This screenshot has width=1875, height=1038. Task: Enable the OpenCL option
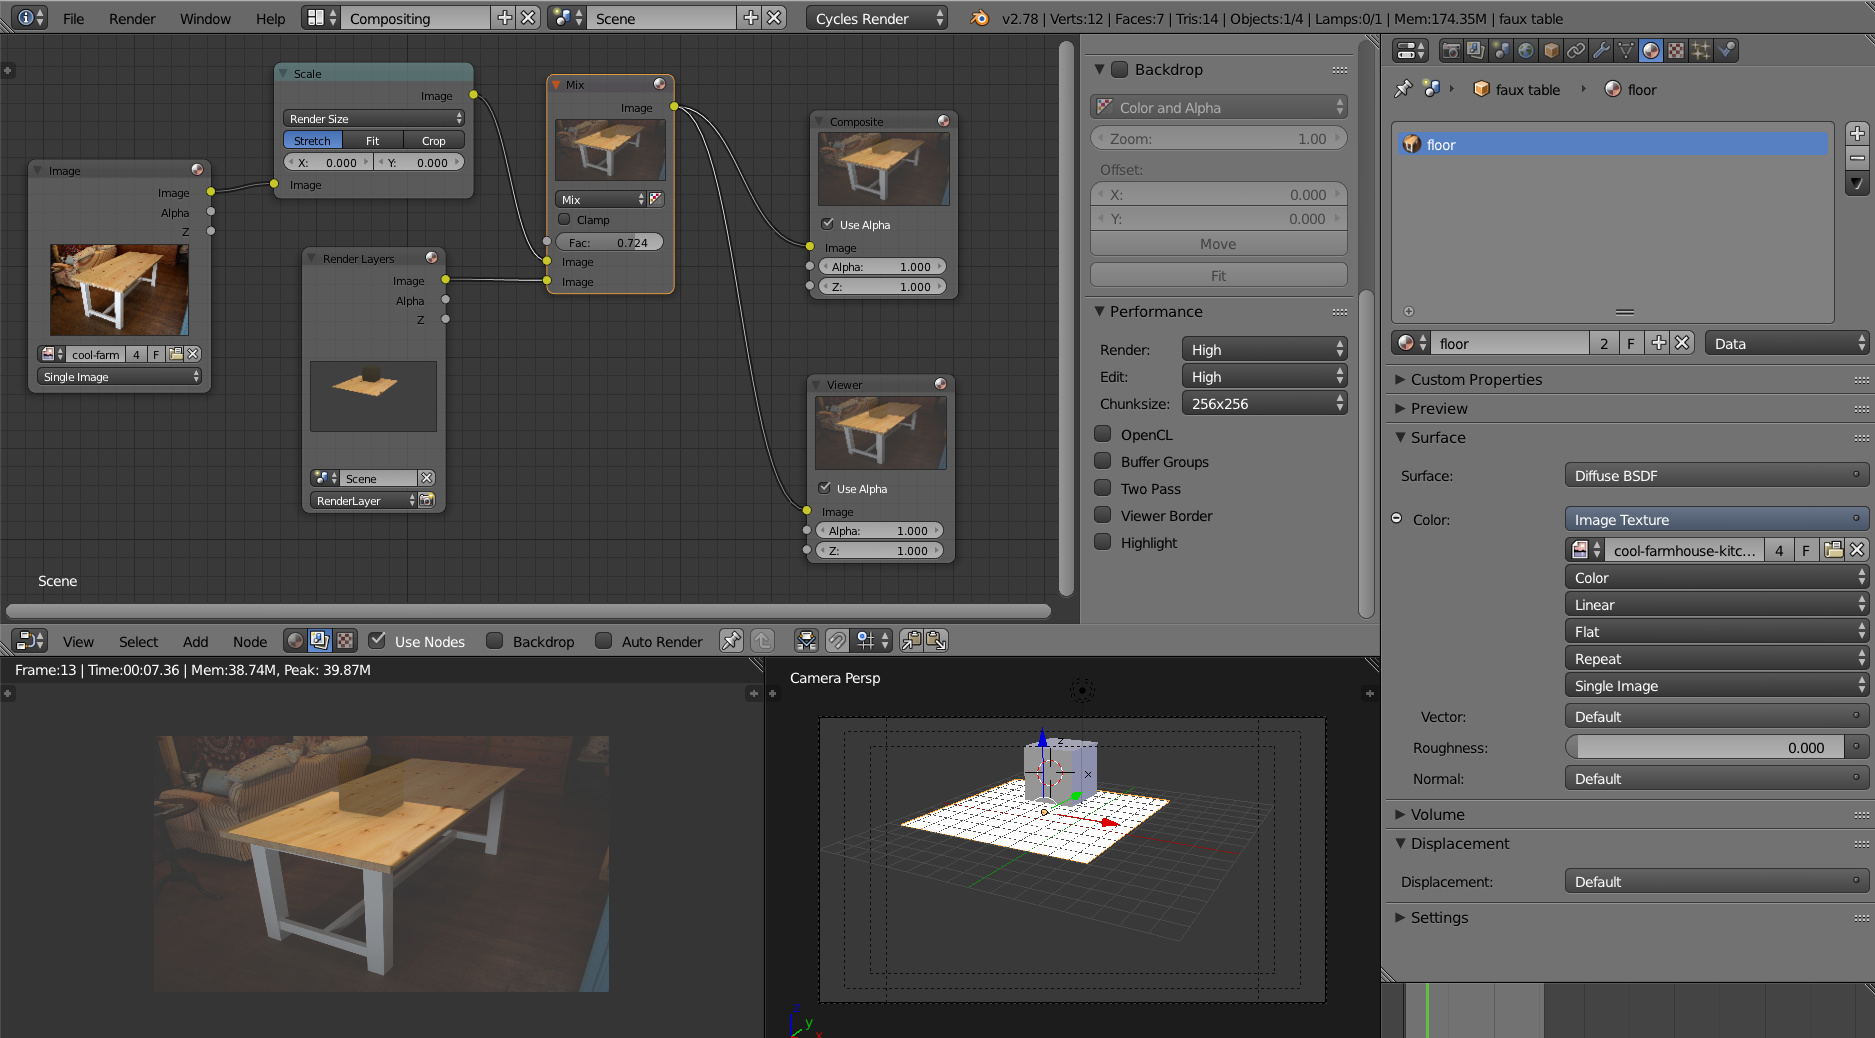point(1103,434)
